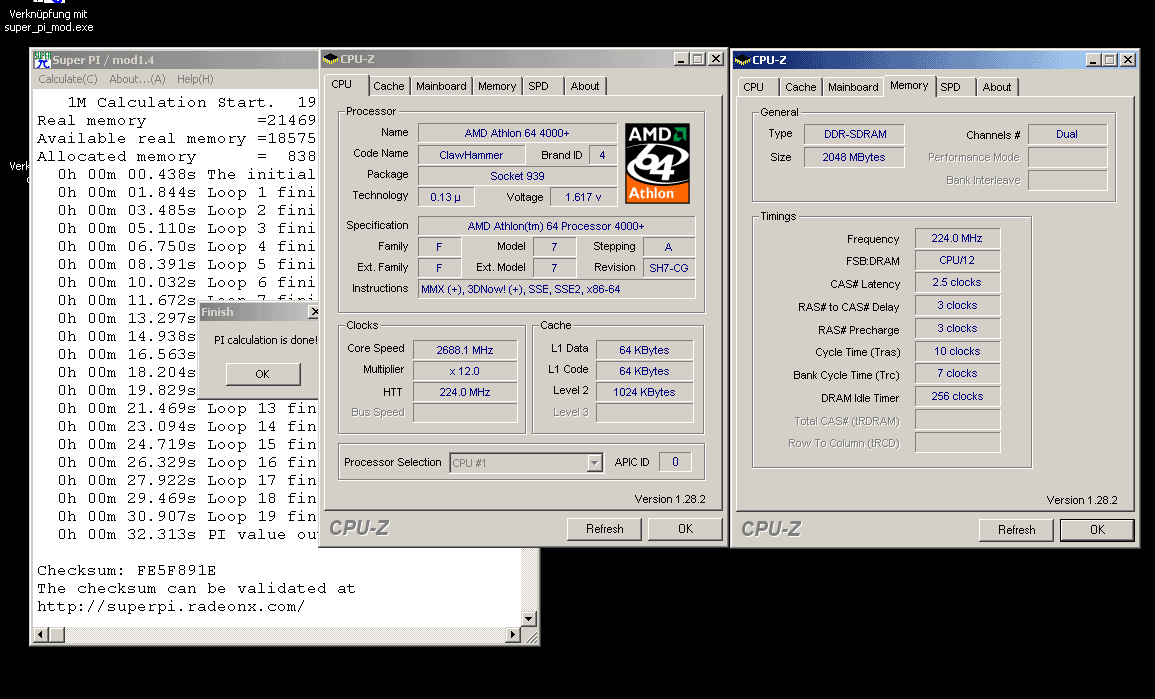The image size is (1155, 699).
Task: Click the processor Name AMD Athlon 64 4000+
Action: pos(517,133)
